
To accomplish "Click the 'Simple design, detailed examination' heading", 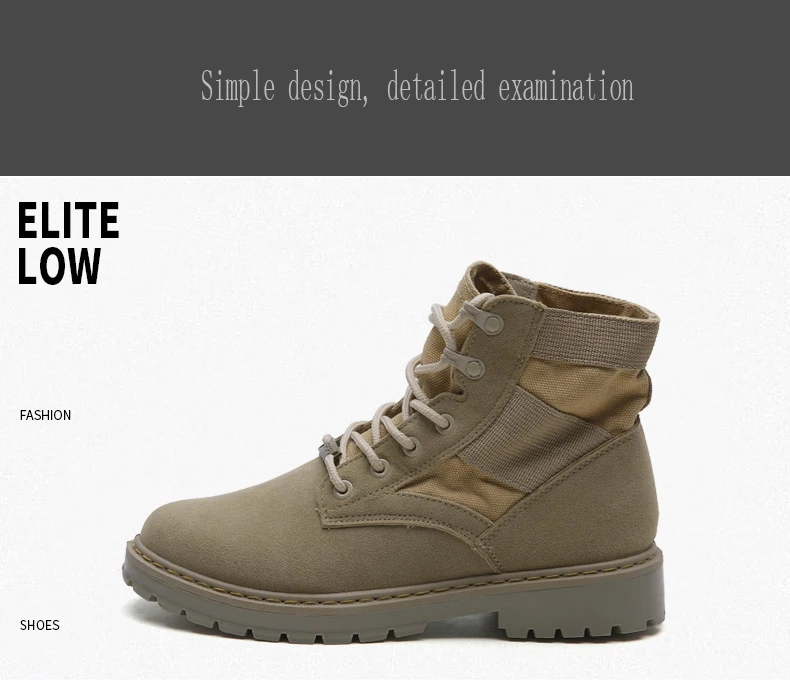I will pyautogui.click(x=417, y=87).
